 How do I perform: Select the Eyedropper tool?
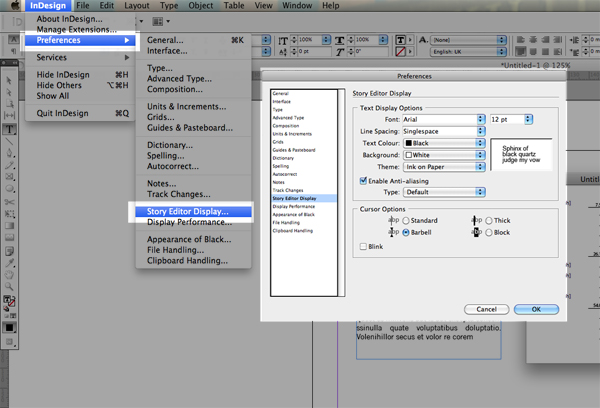(x=10, y=263)
